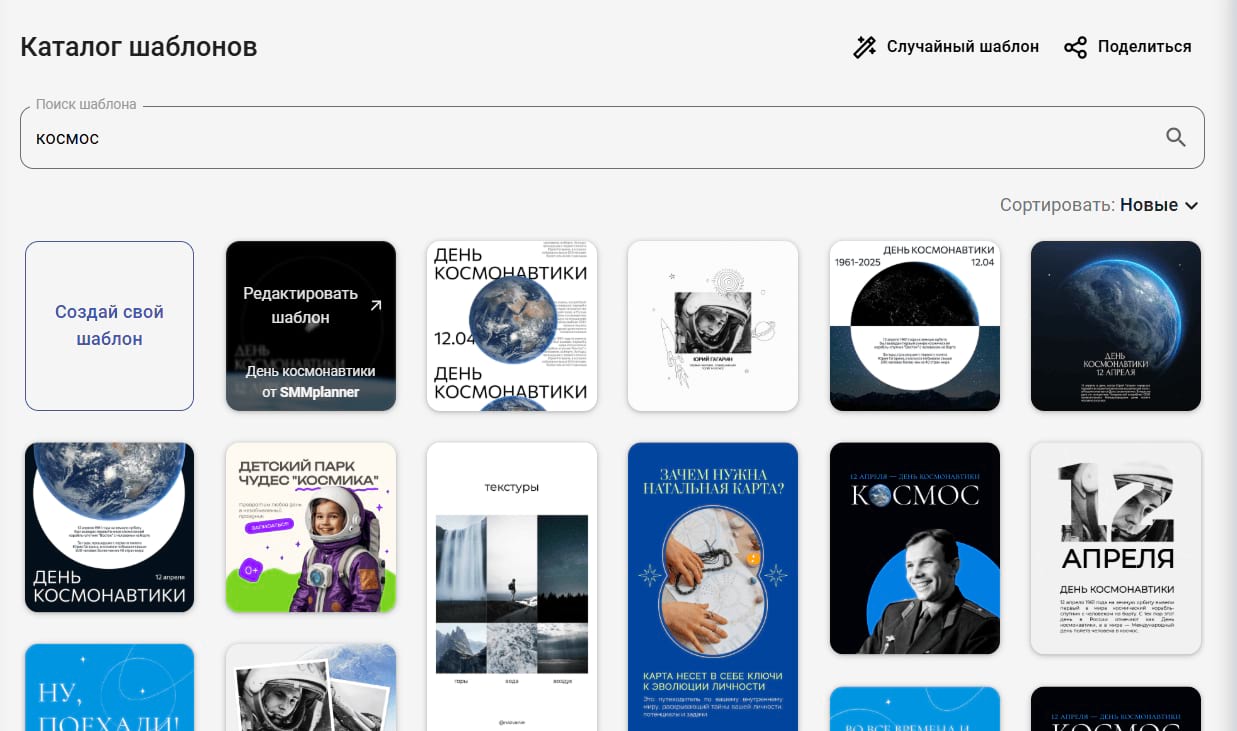Open the Сортировать: Новые dropdown
The width and height of the screenshot is (1237, 731).
1099,205
